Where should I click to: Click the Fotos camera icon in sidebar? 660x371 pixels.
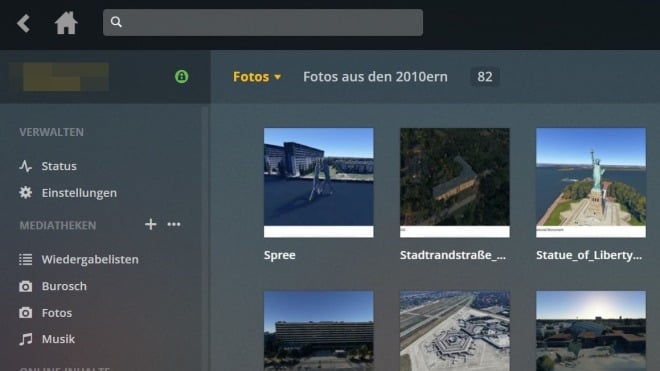25,313
